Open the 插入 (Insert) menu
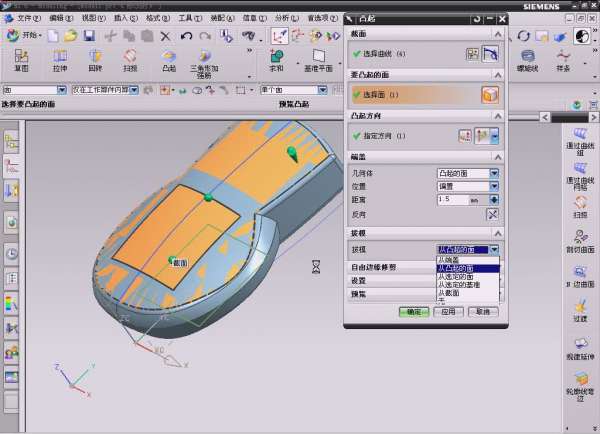The width and height of the screenshot is (600, 434). pyautogui.click(x=126, y=17)
